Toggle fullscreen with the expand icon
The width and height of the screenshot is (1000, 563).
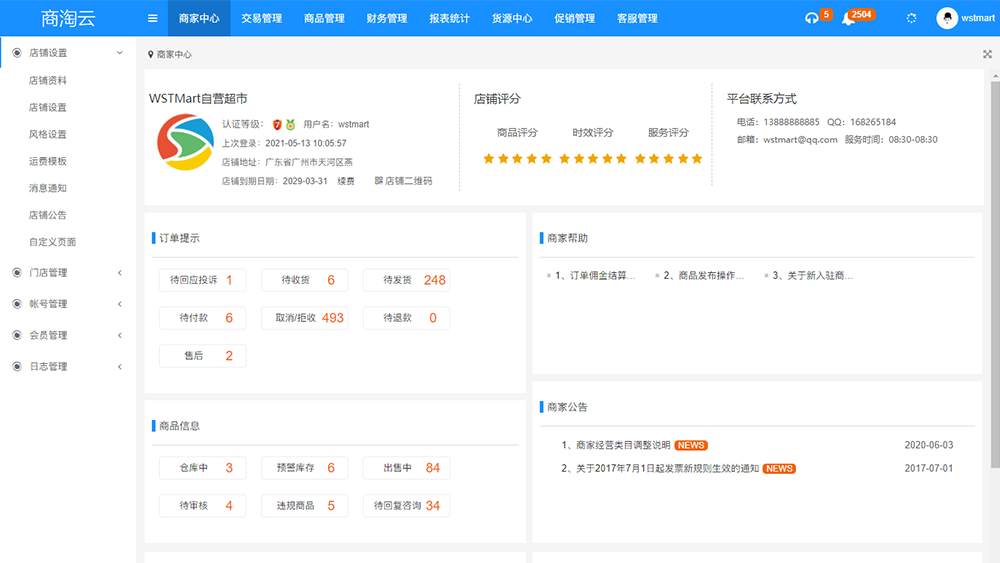[x=987, y=54]
